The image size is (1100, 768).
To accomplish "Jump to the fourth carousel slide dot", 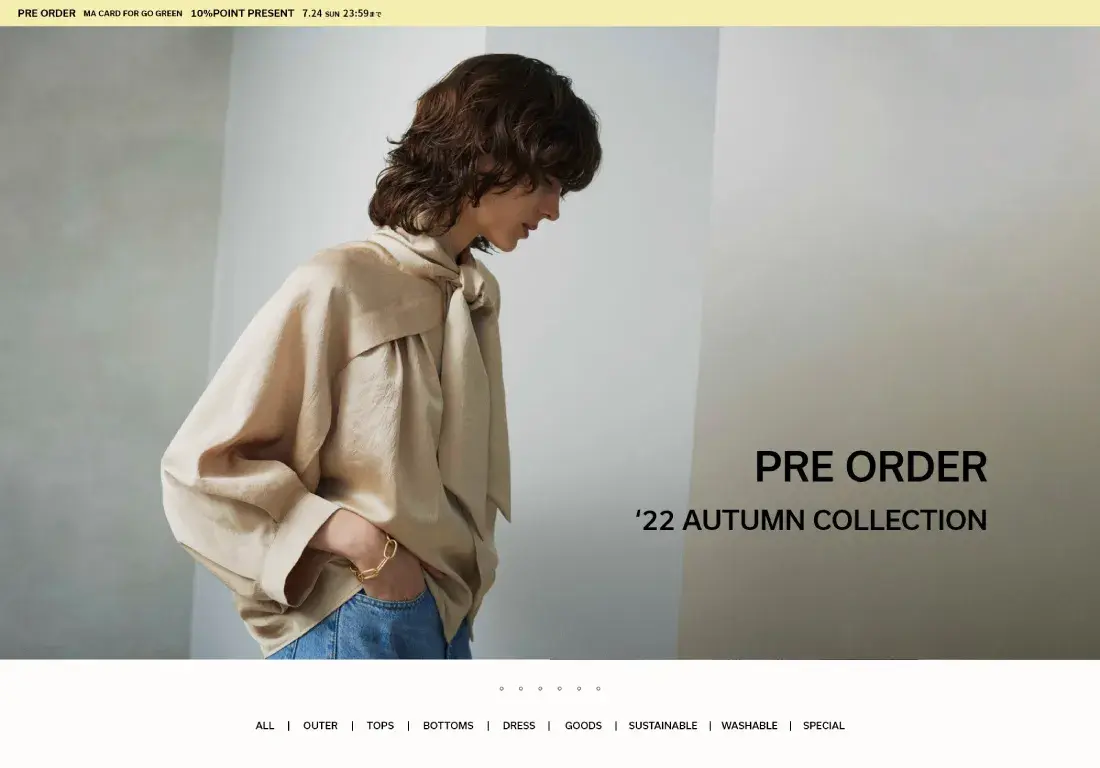I will (x=559, y=689).
